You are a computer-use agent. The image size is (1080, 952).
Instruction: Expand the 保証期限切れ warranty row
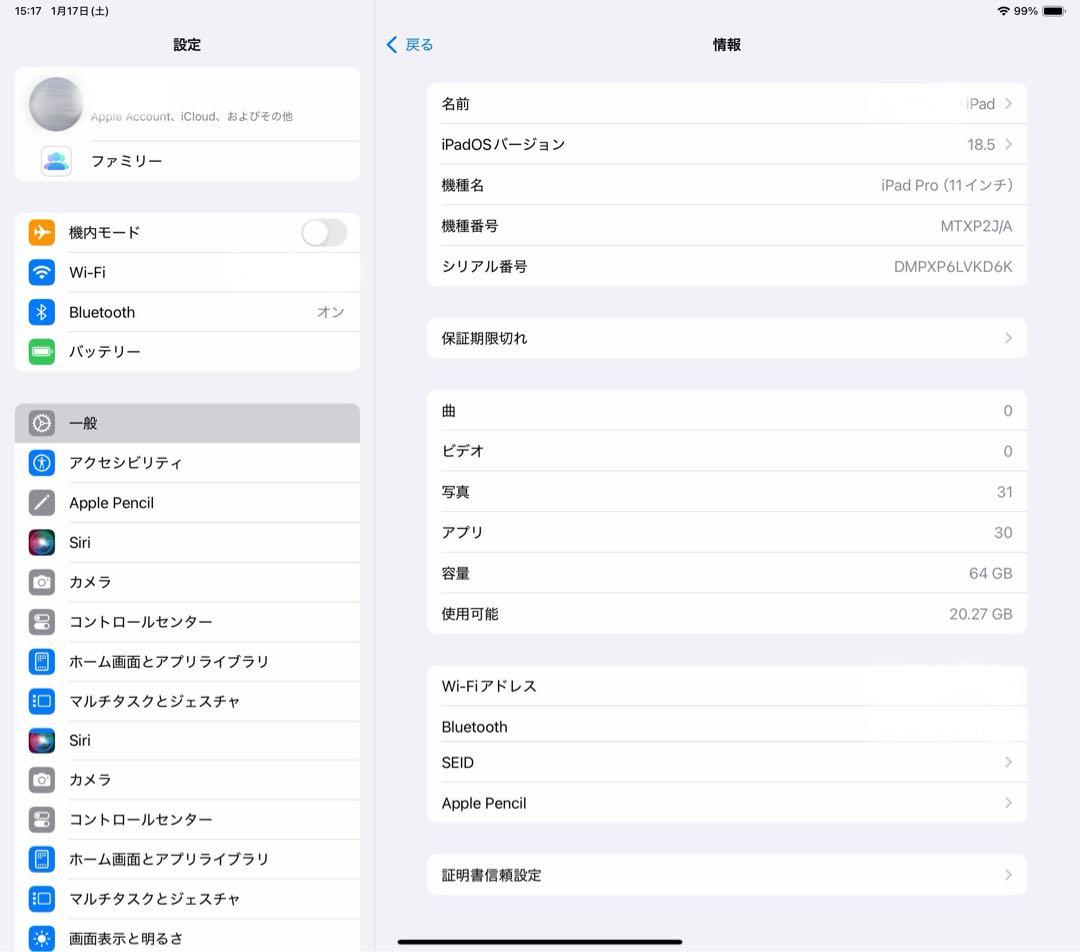point(727,338)
